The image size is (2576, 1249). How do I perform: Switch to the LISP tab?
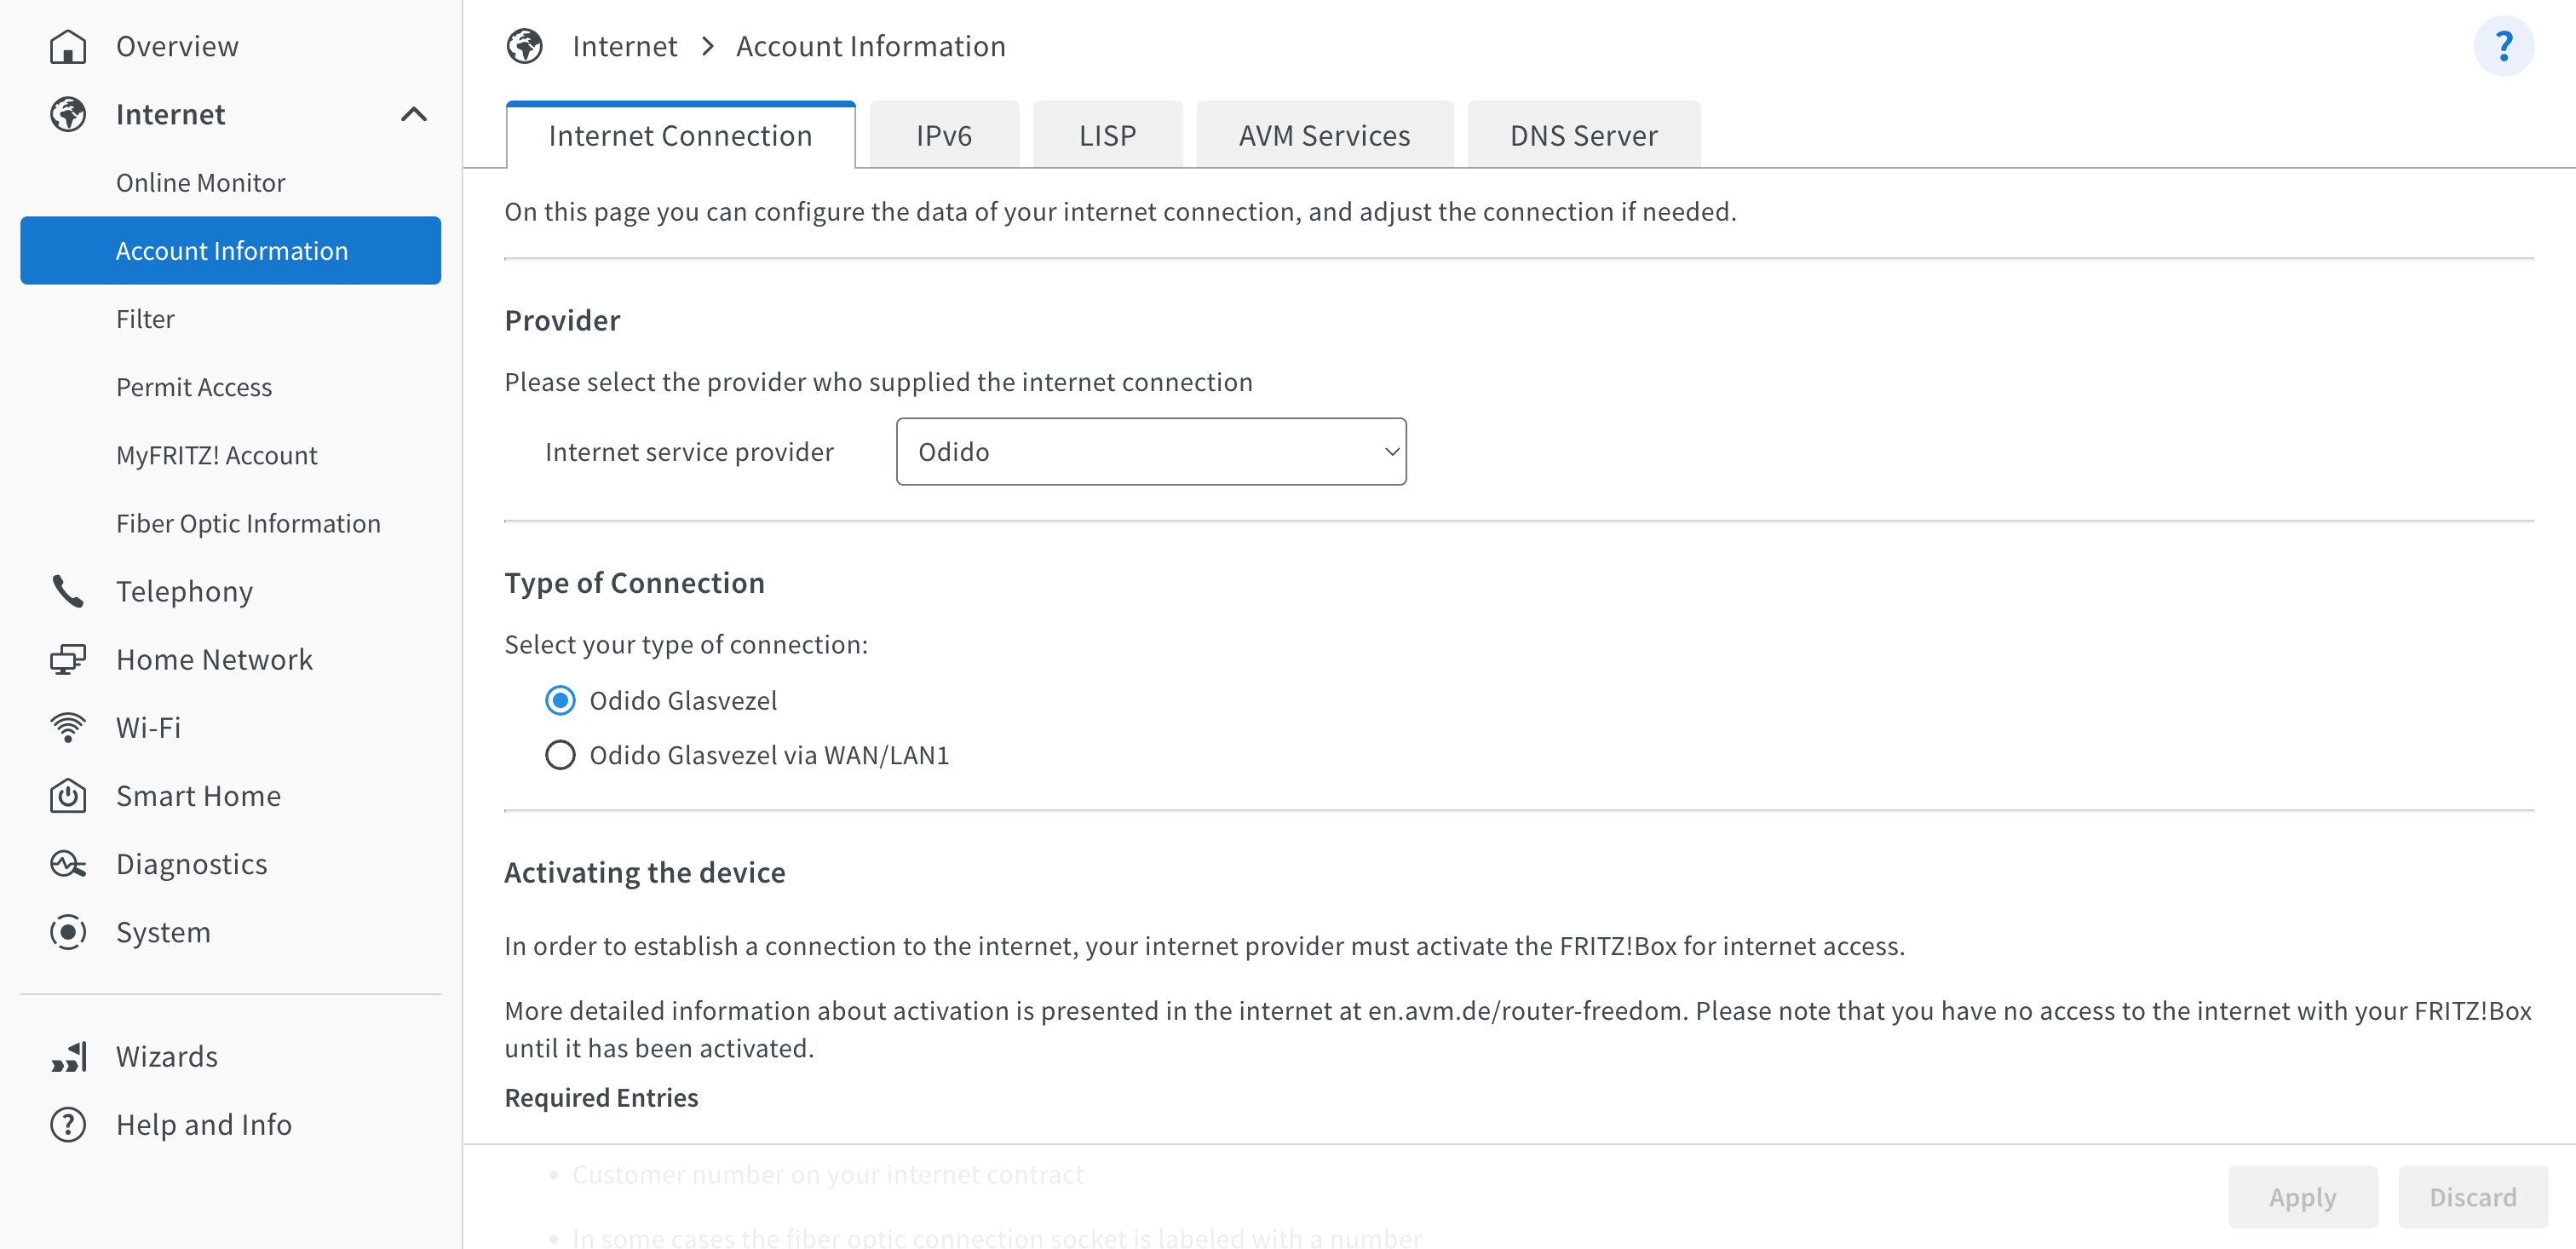(1107, 135)
